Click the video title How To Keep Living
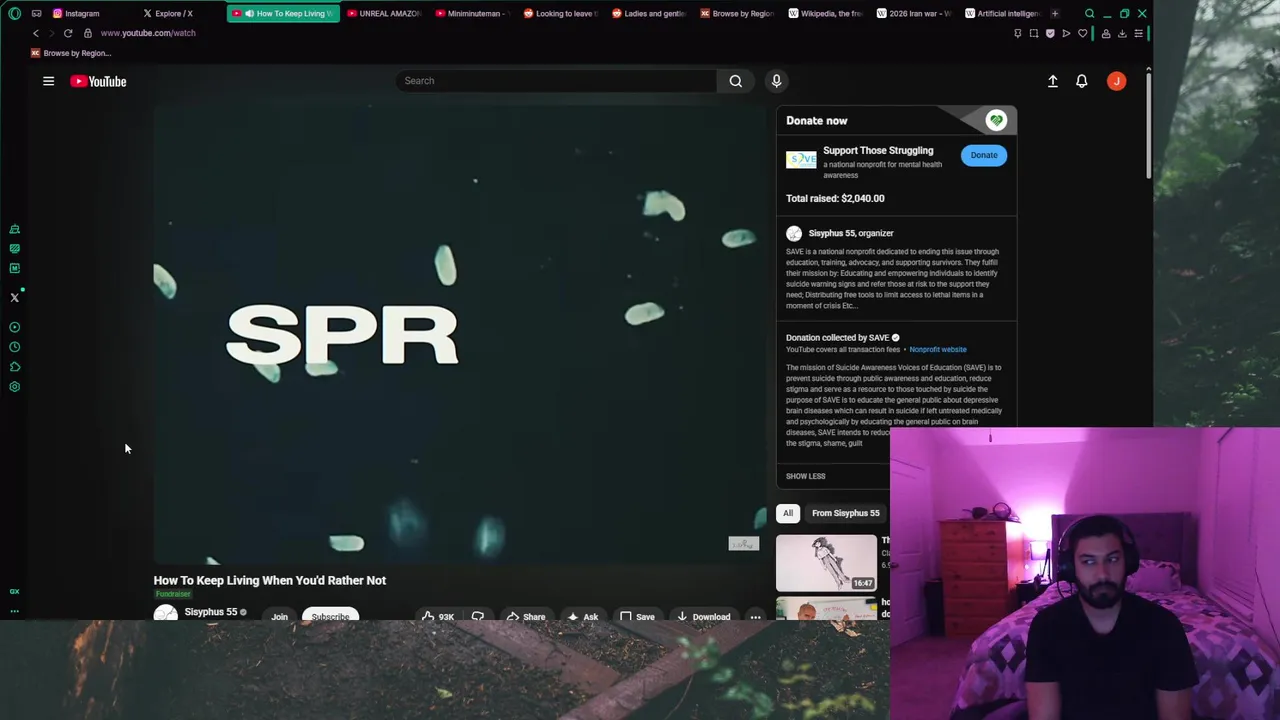Screen dimensions: 1280x720 (269, 580)
